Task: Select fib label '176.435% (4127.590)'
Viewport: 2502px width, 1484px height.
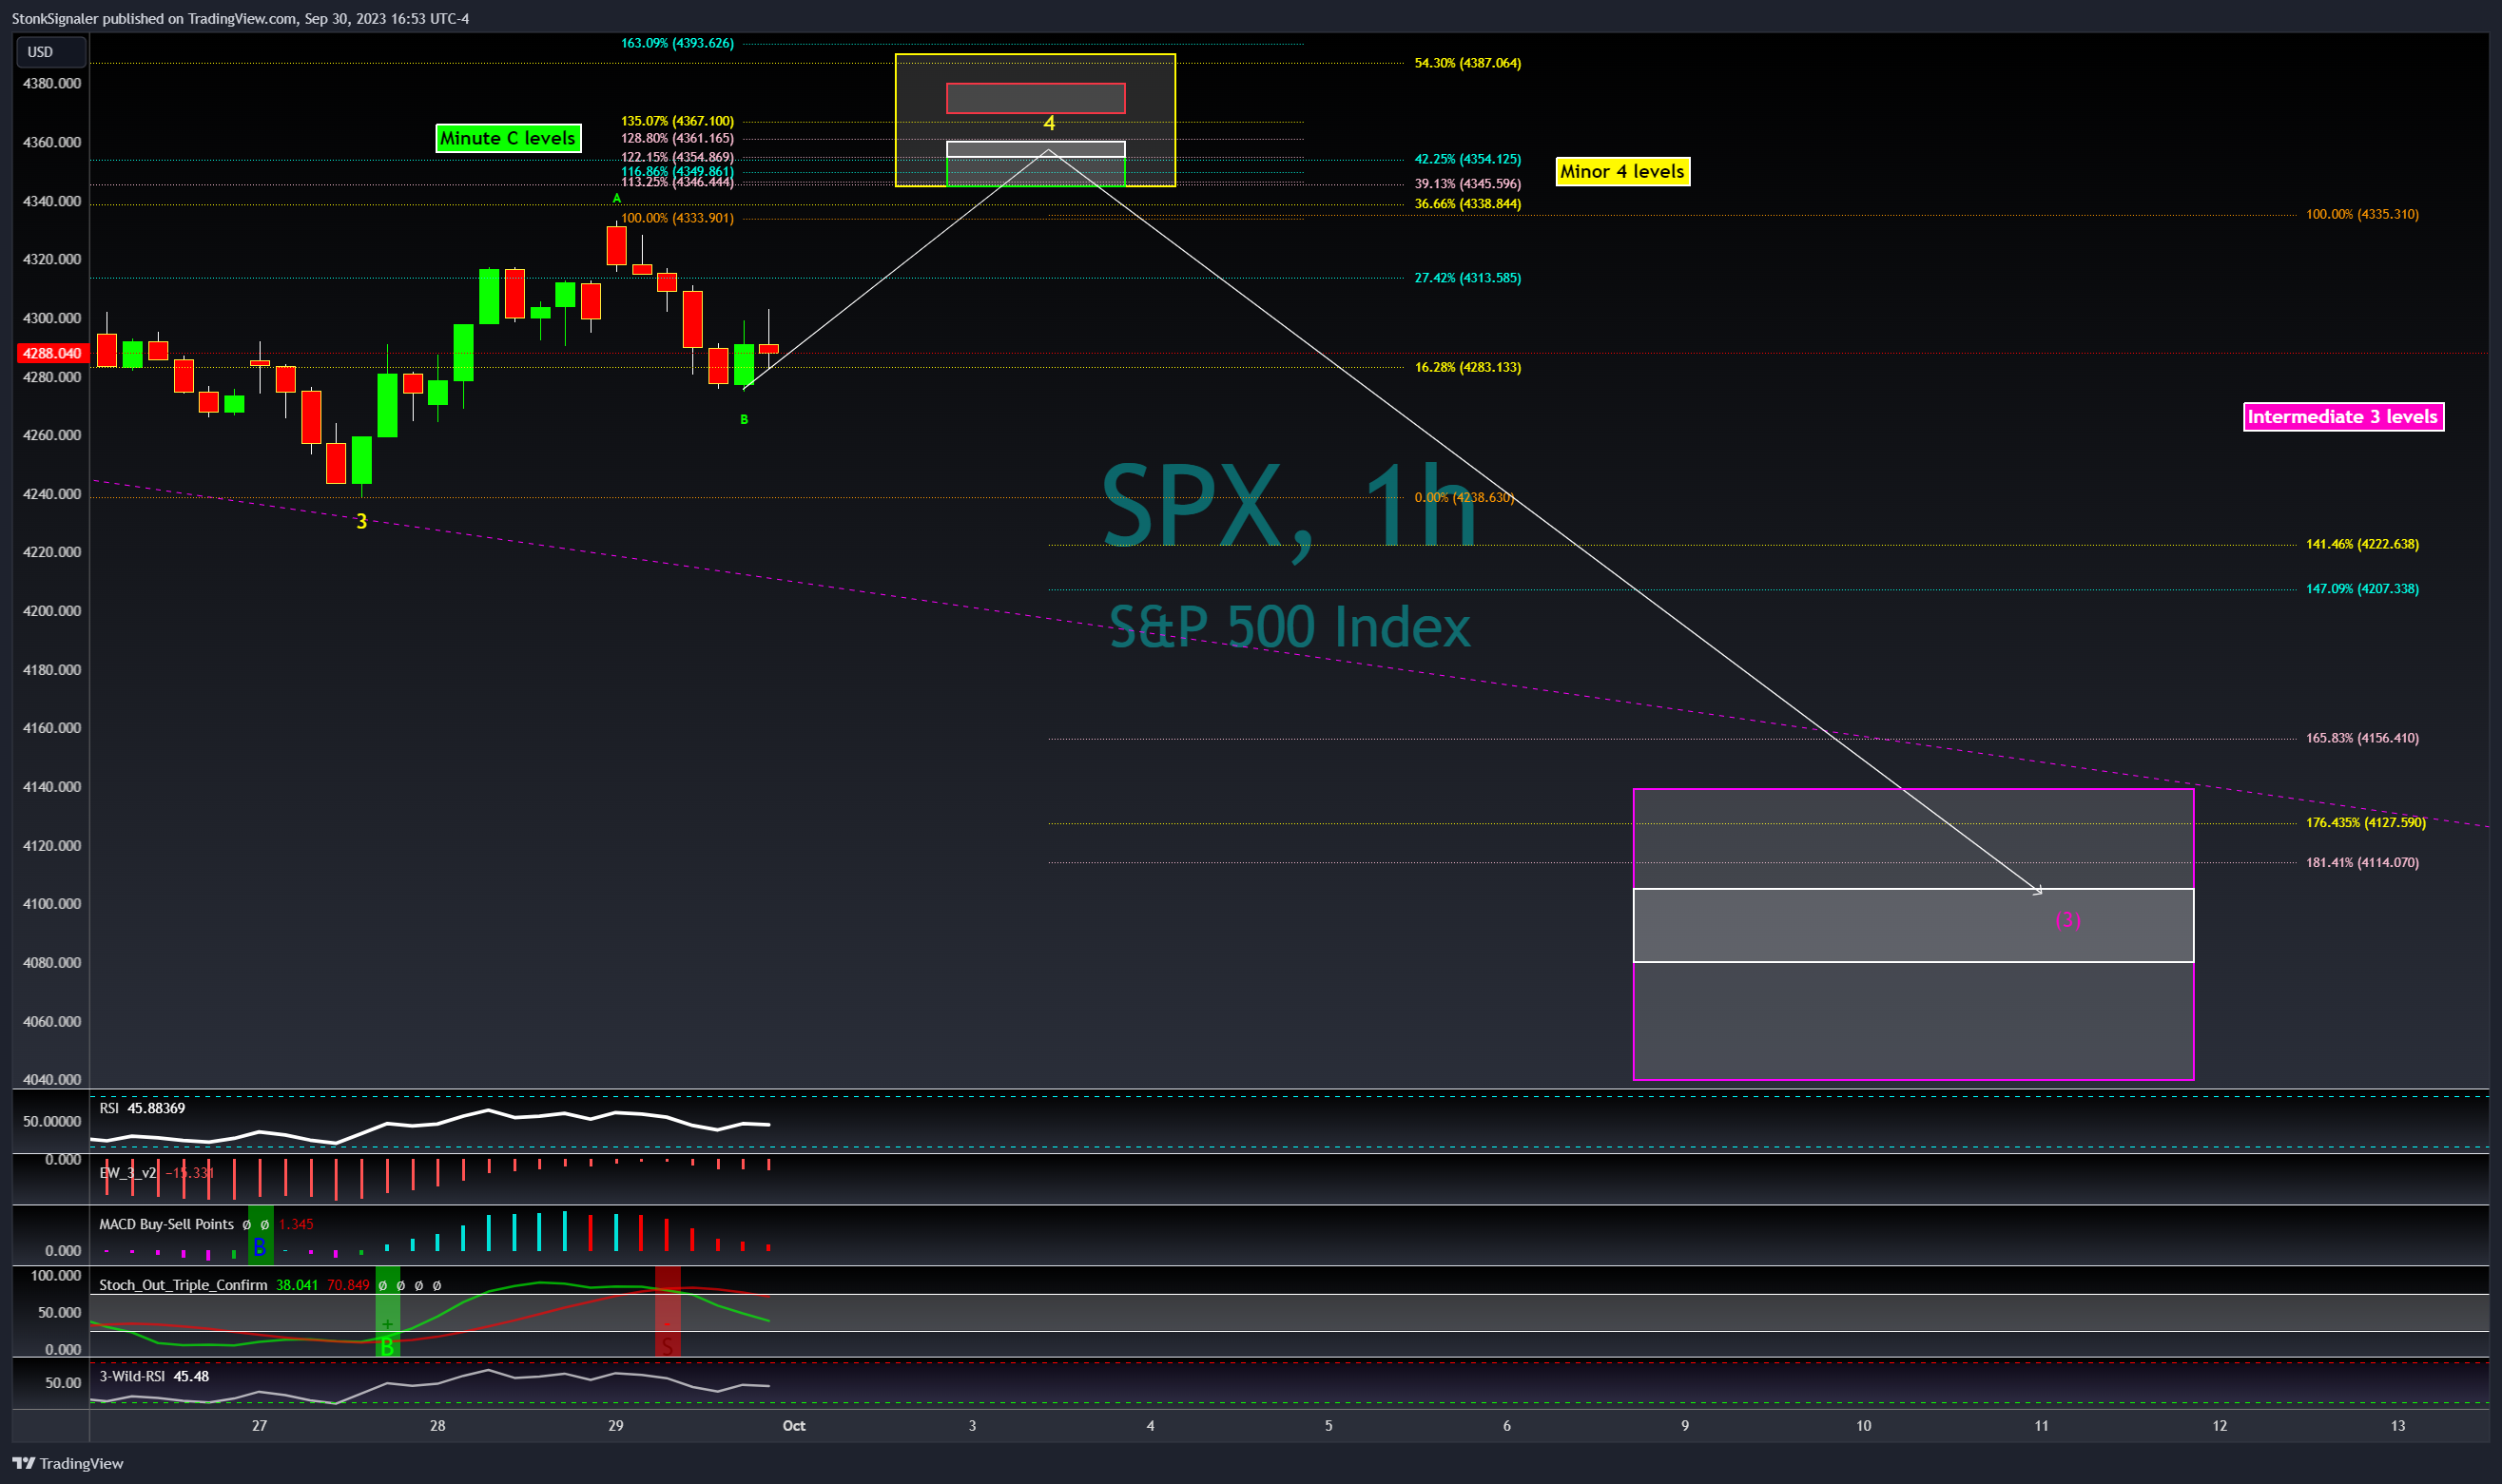Action: point(2365,823)
